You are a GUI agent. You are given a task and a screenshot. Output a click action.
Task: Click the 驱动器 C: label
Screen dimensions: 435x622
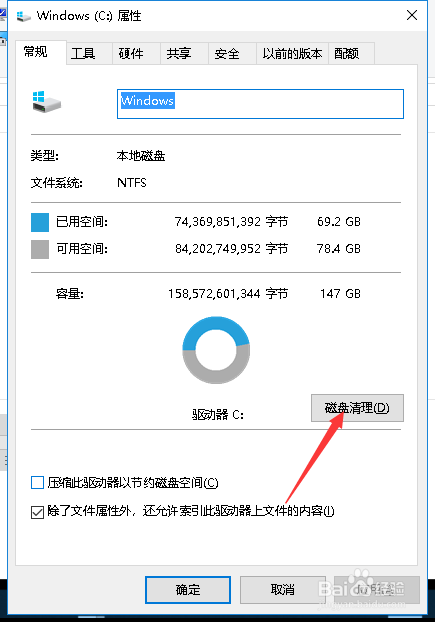[218, 415]
